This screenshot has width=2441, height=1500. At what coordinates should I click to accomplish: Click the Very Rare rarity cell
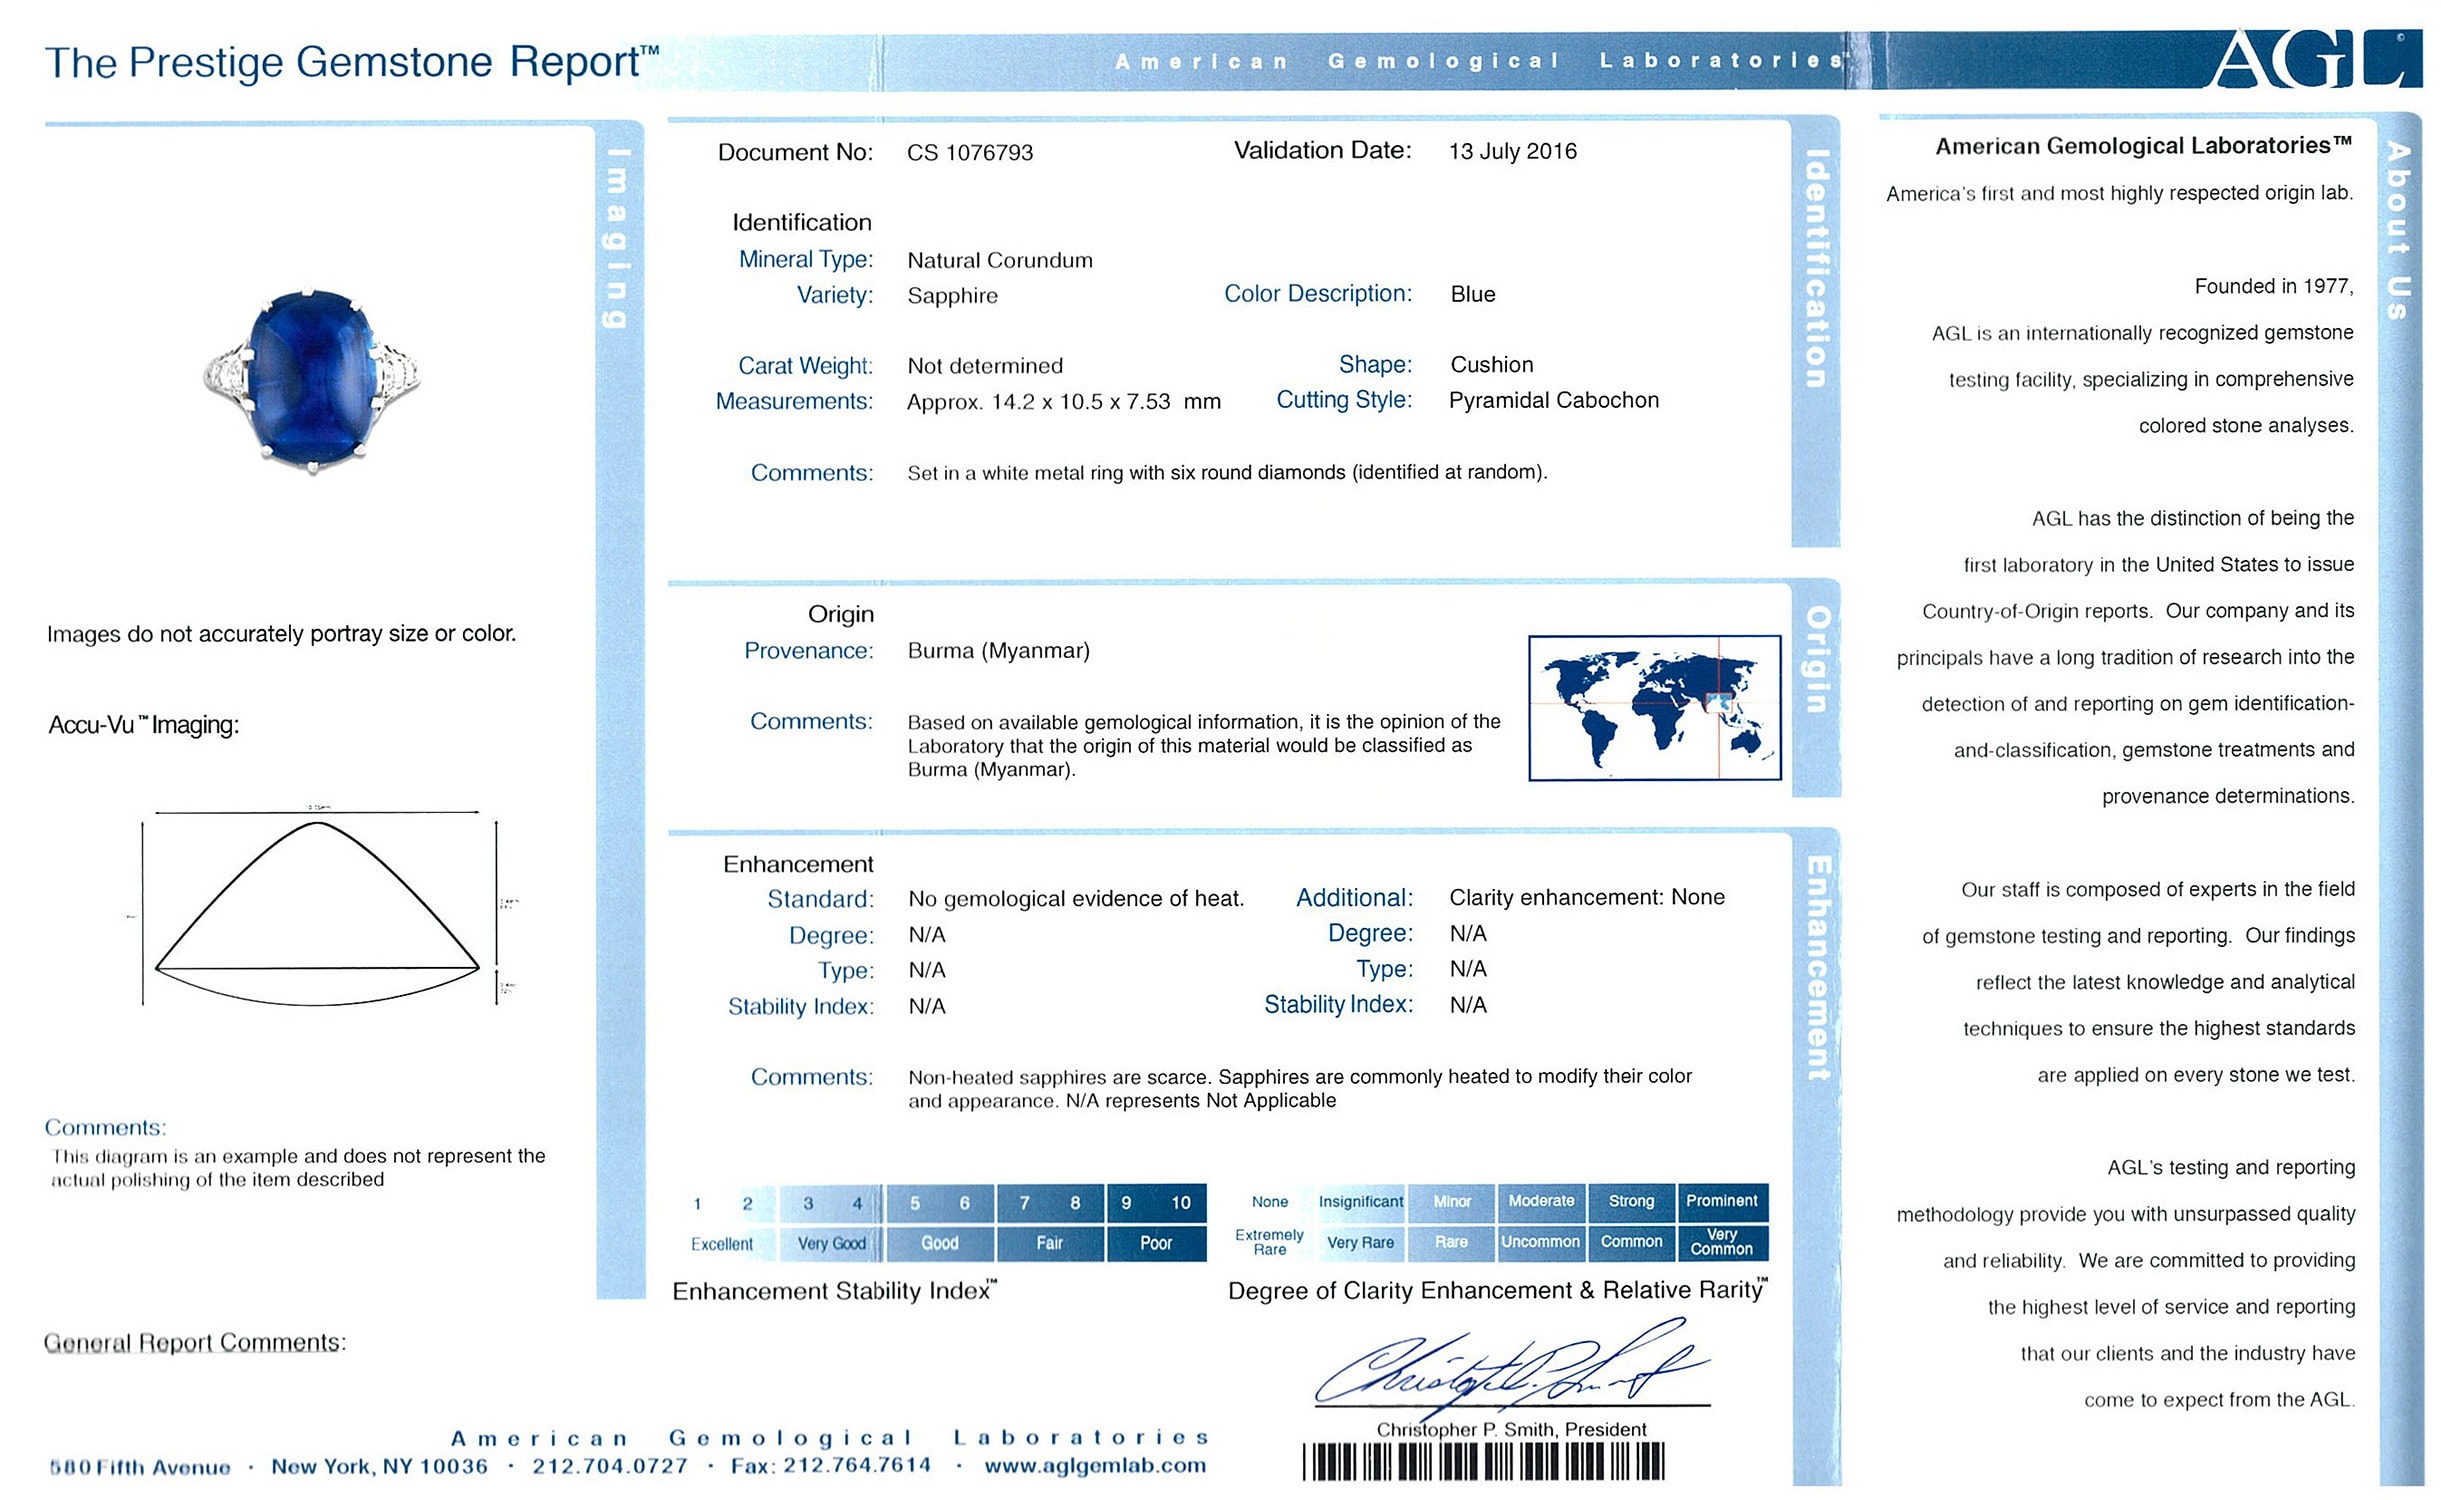pos(1360,1243)
